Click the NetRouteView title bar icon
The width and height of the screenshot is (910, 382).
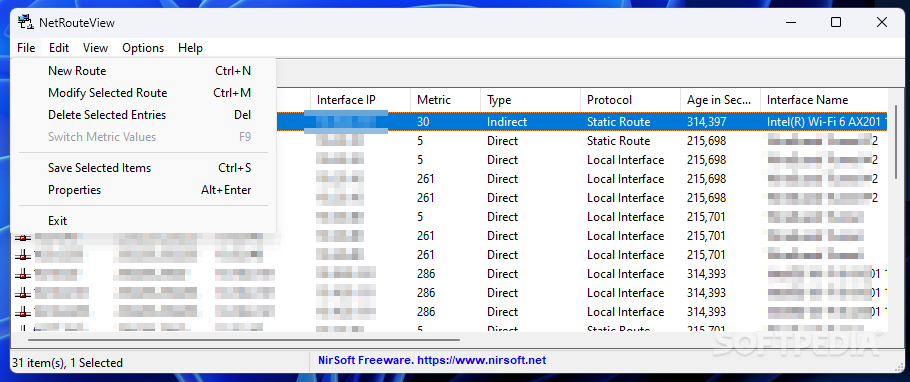[x=25, y=23]
